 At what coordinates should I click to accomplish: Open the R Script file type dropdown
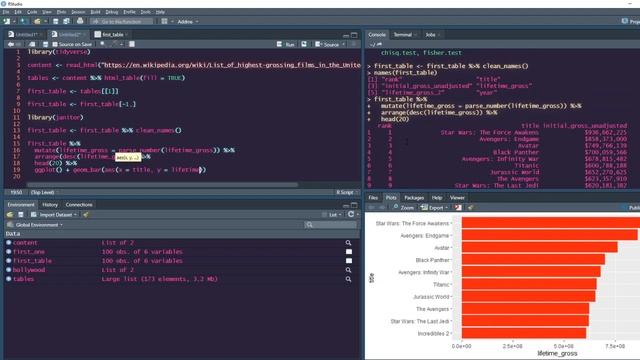(x=347, y=192)
